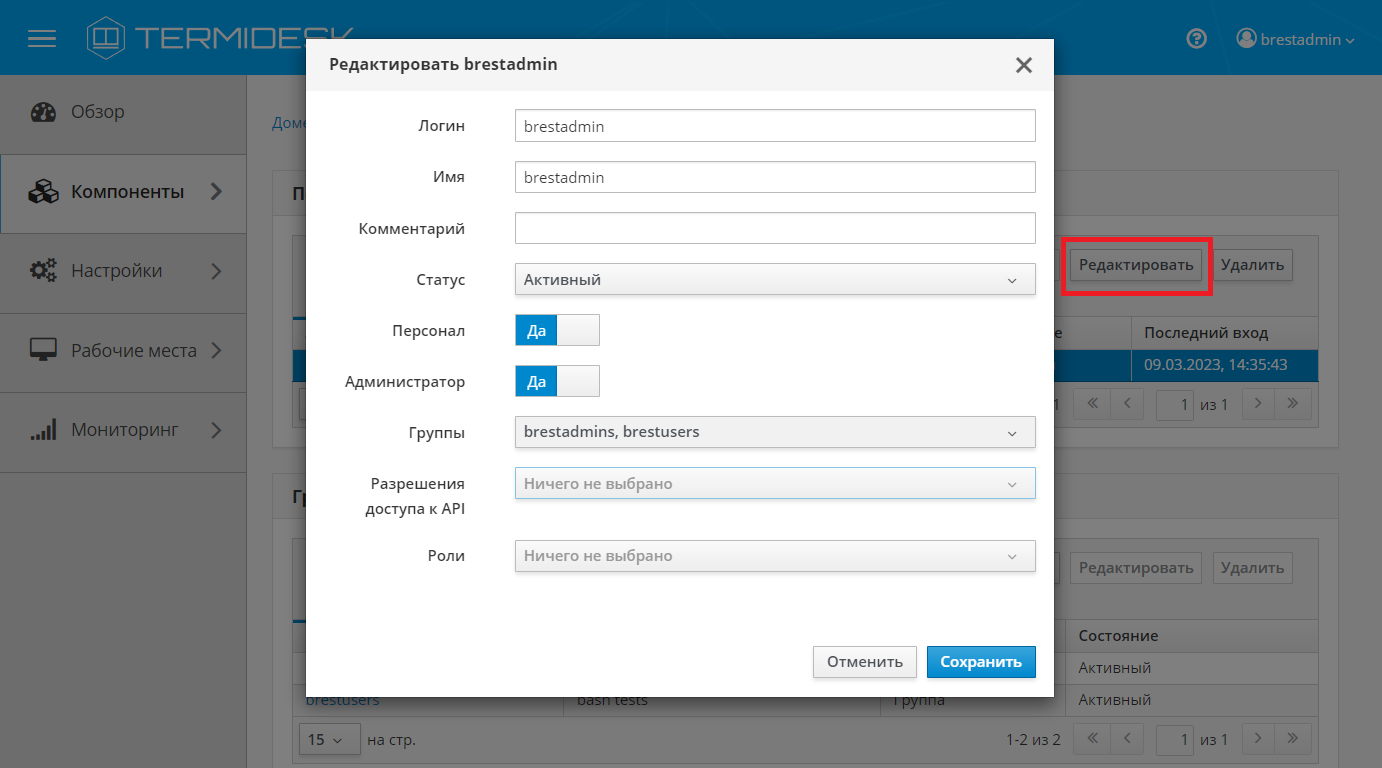Click the help question mark icon
This screenshot has width=1382, height=768.
pyautogui.click(x=1196, y=39)
